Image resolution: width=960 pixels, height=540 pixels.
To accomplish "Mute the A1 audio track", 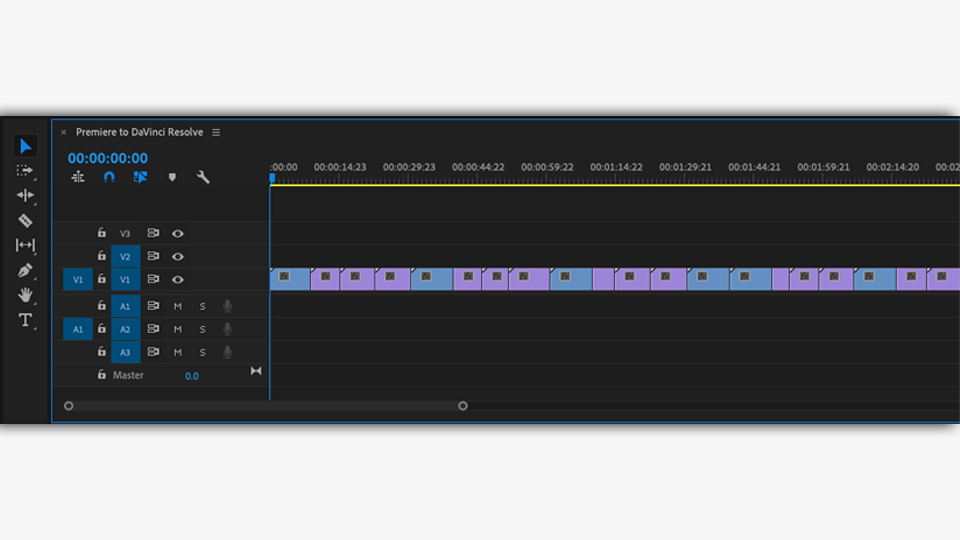I will coord(178,306).
